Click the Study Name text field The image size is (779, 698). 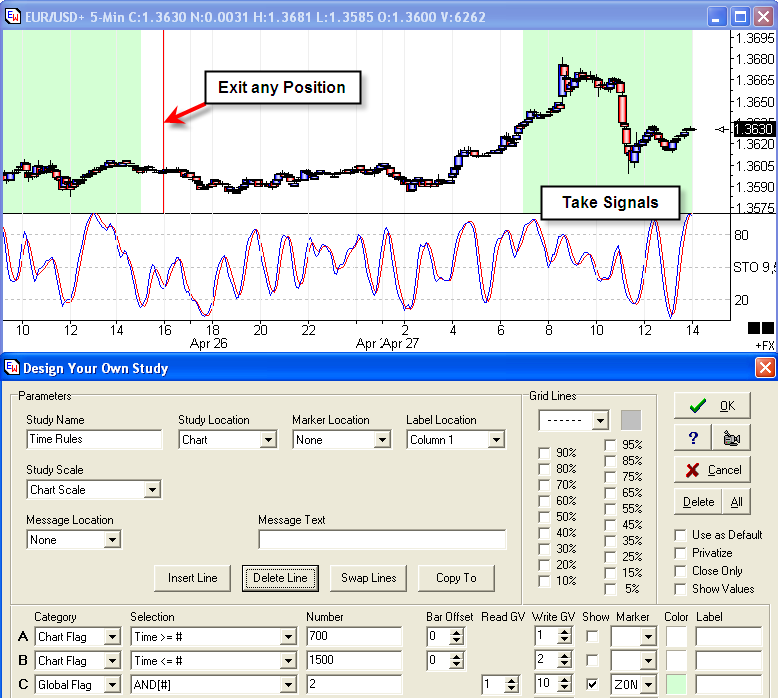point(94,439)
